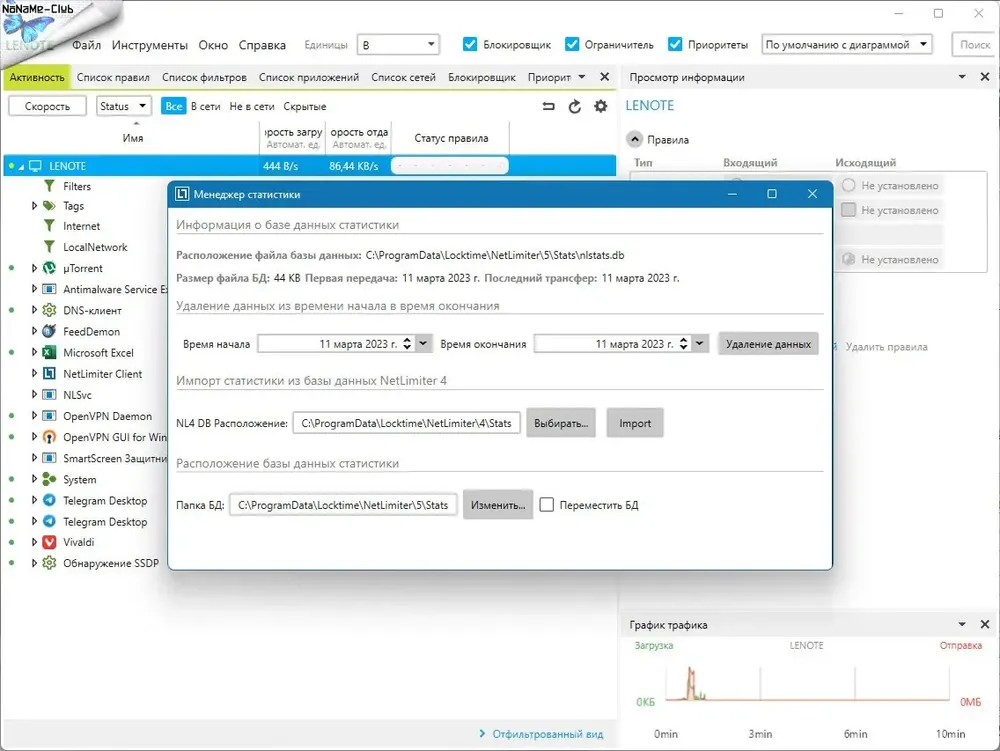Select the µTorrent app icon
Screen dimensions: 1000x751
click(x=49, y=268)
